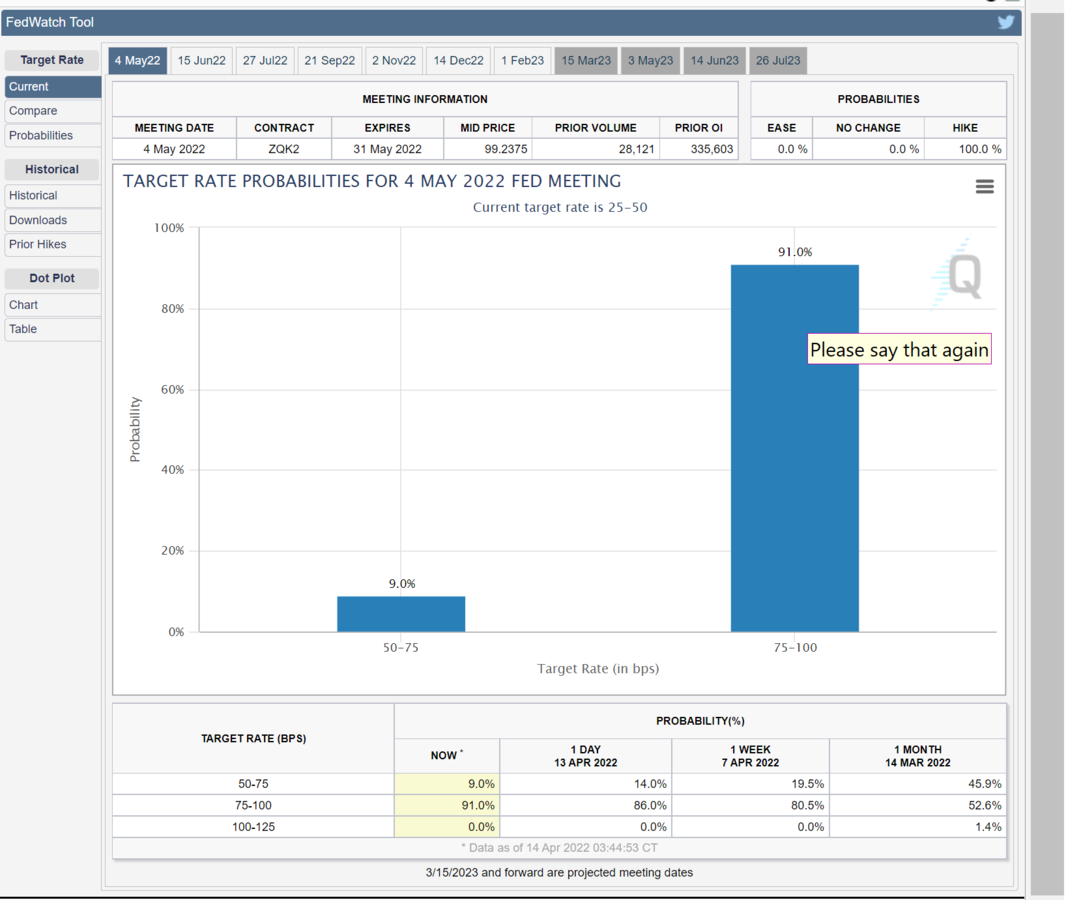The image size is (1066, 900).
Task: Click the Q watermark logo on chart
Action: [x=957, y=275]
